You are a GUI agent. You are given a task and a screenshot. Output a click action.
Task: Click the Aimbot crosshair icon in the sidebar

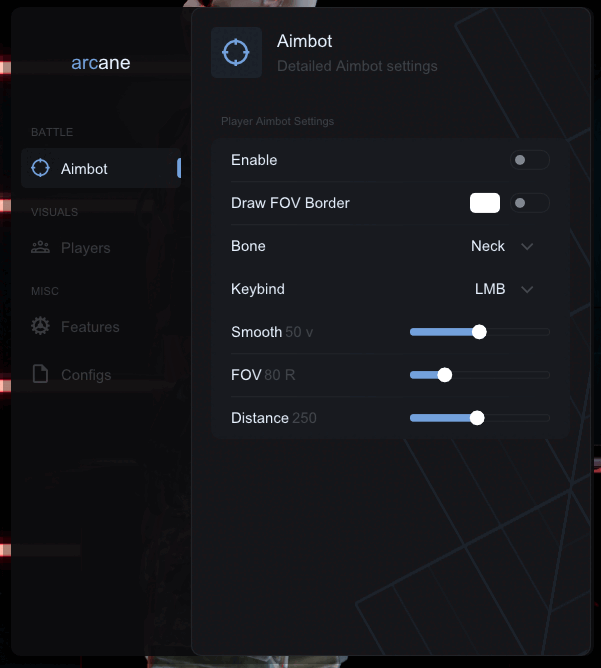click(41, 168)
